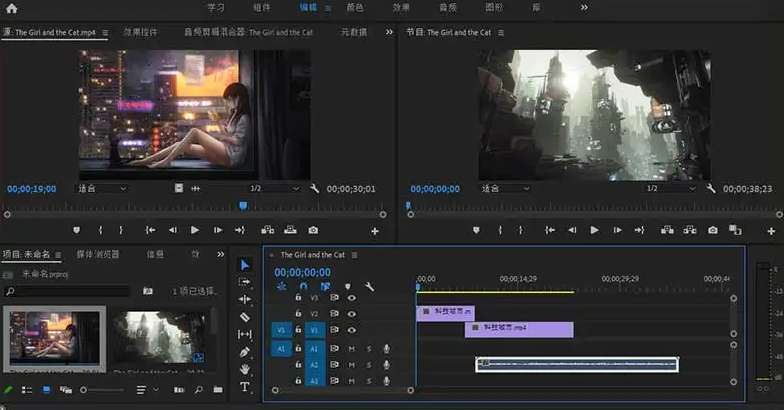This screenshot has width=784, height=410.
Task: Add marker in Source monitor
Action: 76,230
